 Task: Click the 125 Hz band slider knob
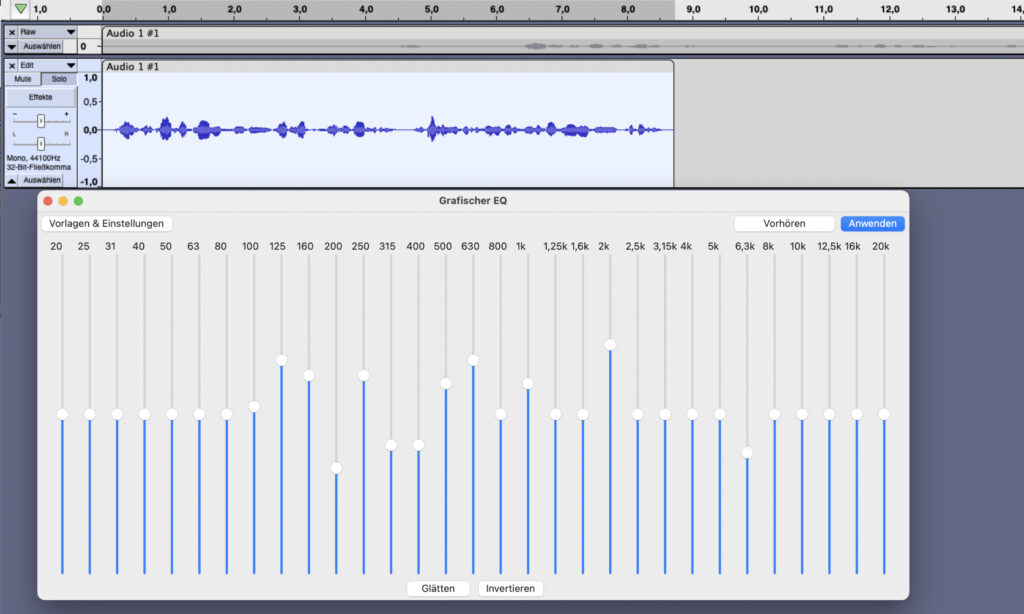click(281, 361)
